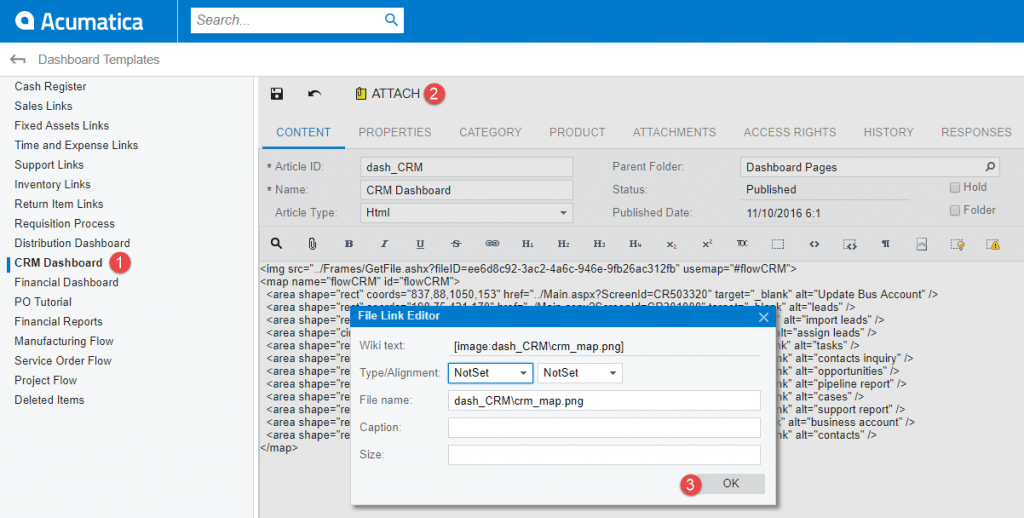Open Fixed Assets Links in the sidebar
The width and height of the screenshot is (1024, 518).
pyautogui.click(x=61, y=125)
